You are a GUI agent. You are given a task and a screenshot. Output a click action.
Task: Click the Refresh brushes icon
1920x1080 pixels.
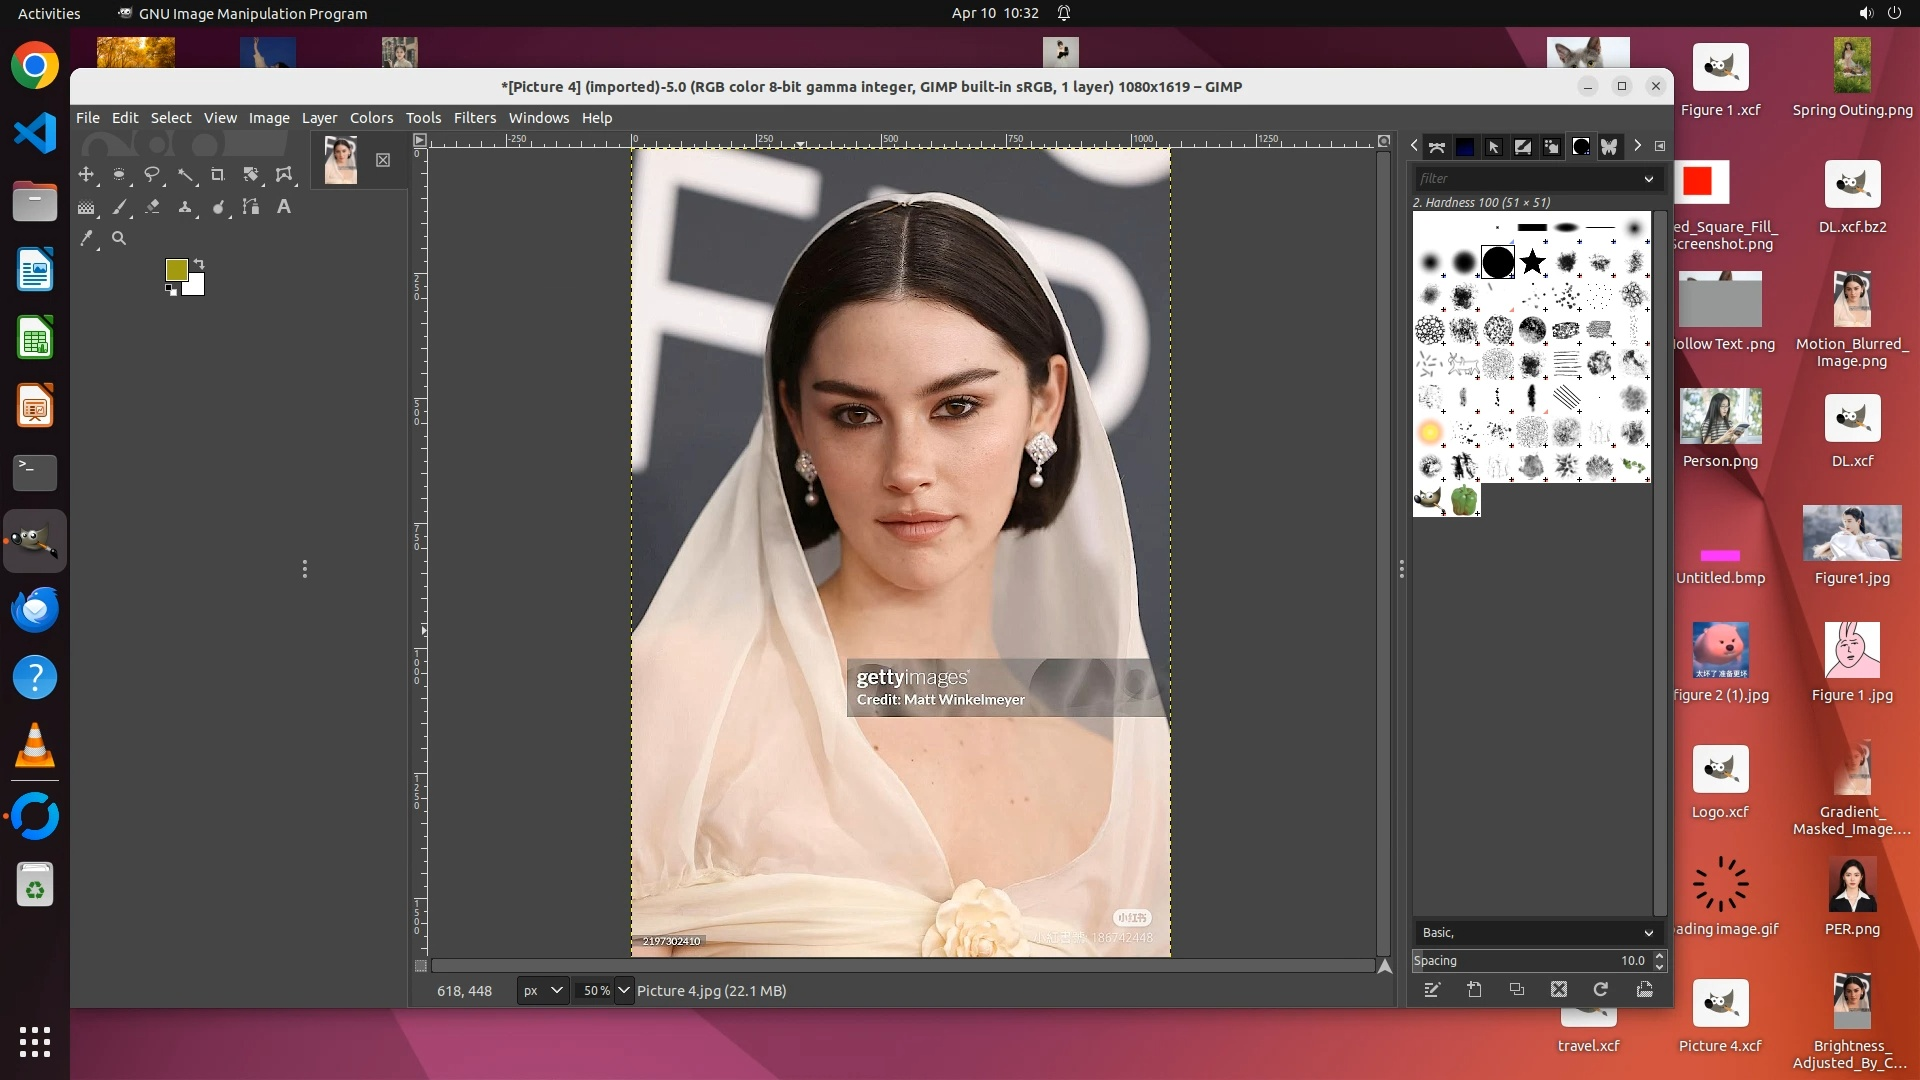pos(1601,989)
